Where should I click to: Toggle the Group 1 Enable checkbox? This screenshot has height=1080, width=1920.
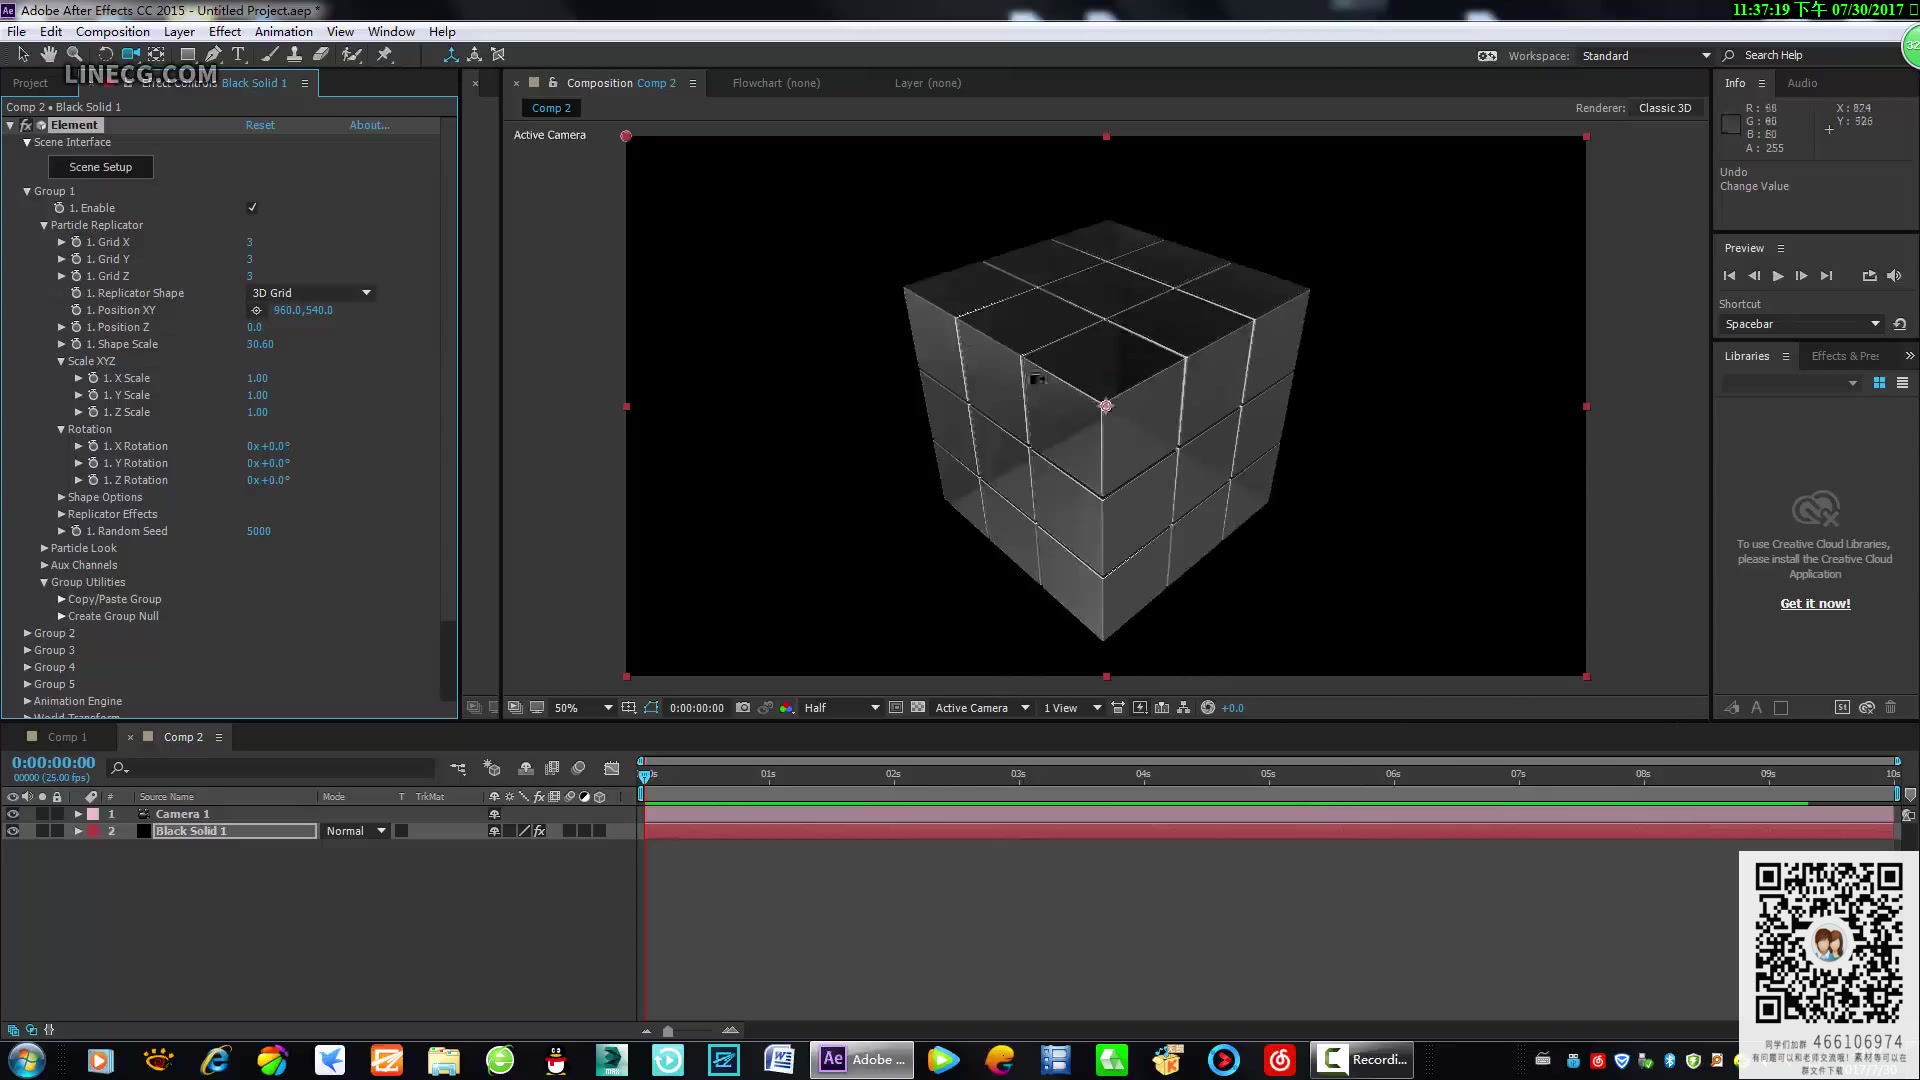(x=252, y=208)
